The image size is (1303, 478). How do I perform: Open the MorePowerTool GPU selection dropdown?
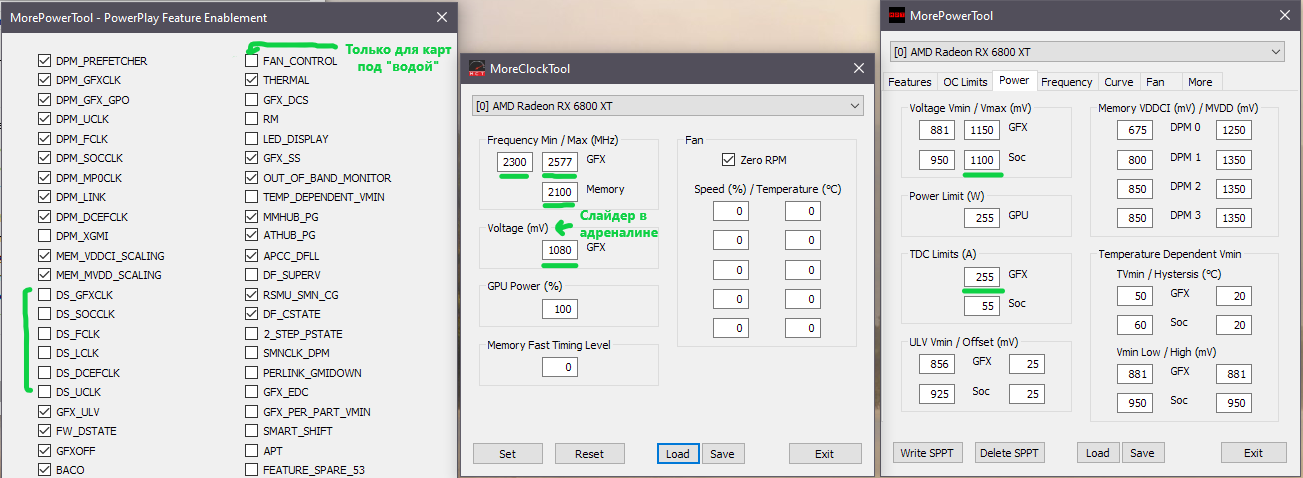point(1087,52)
